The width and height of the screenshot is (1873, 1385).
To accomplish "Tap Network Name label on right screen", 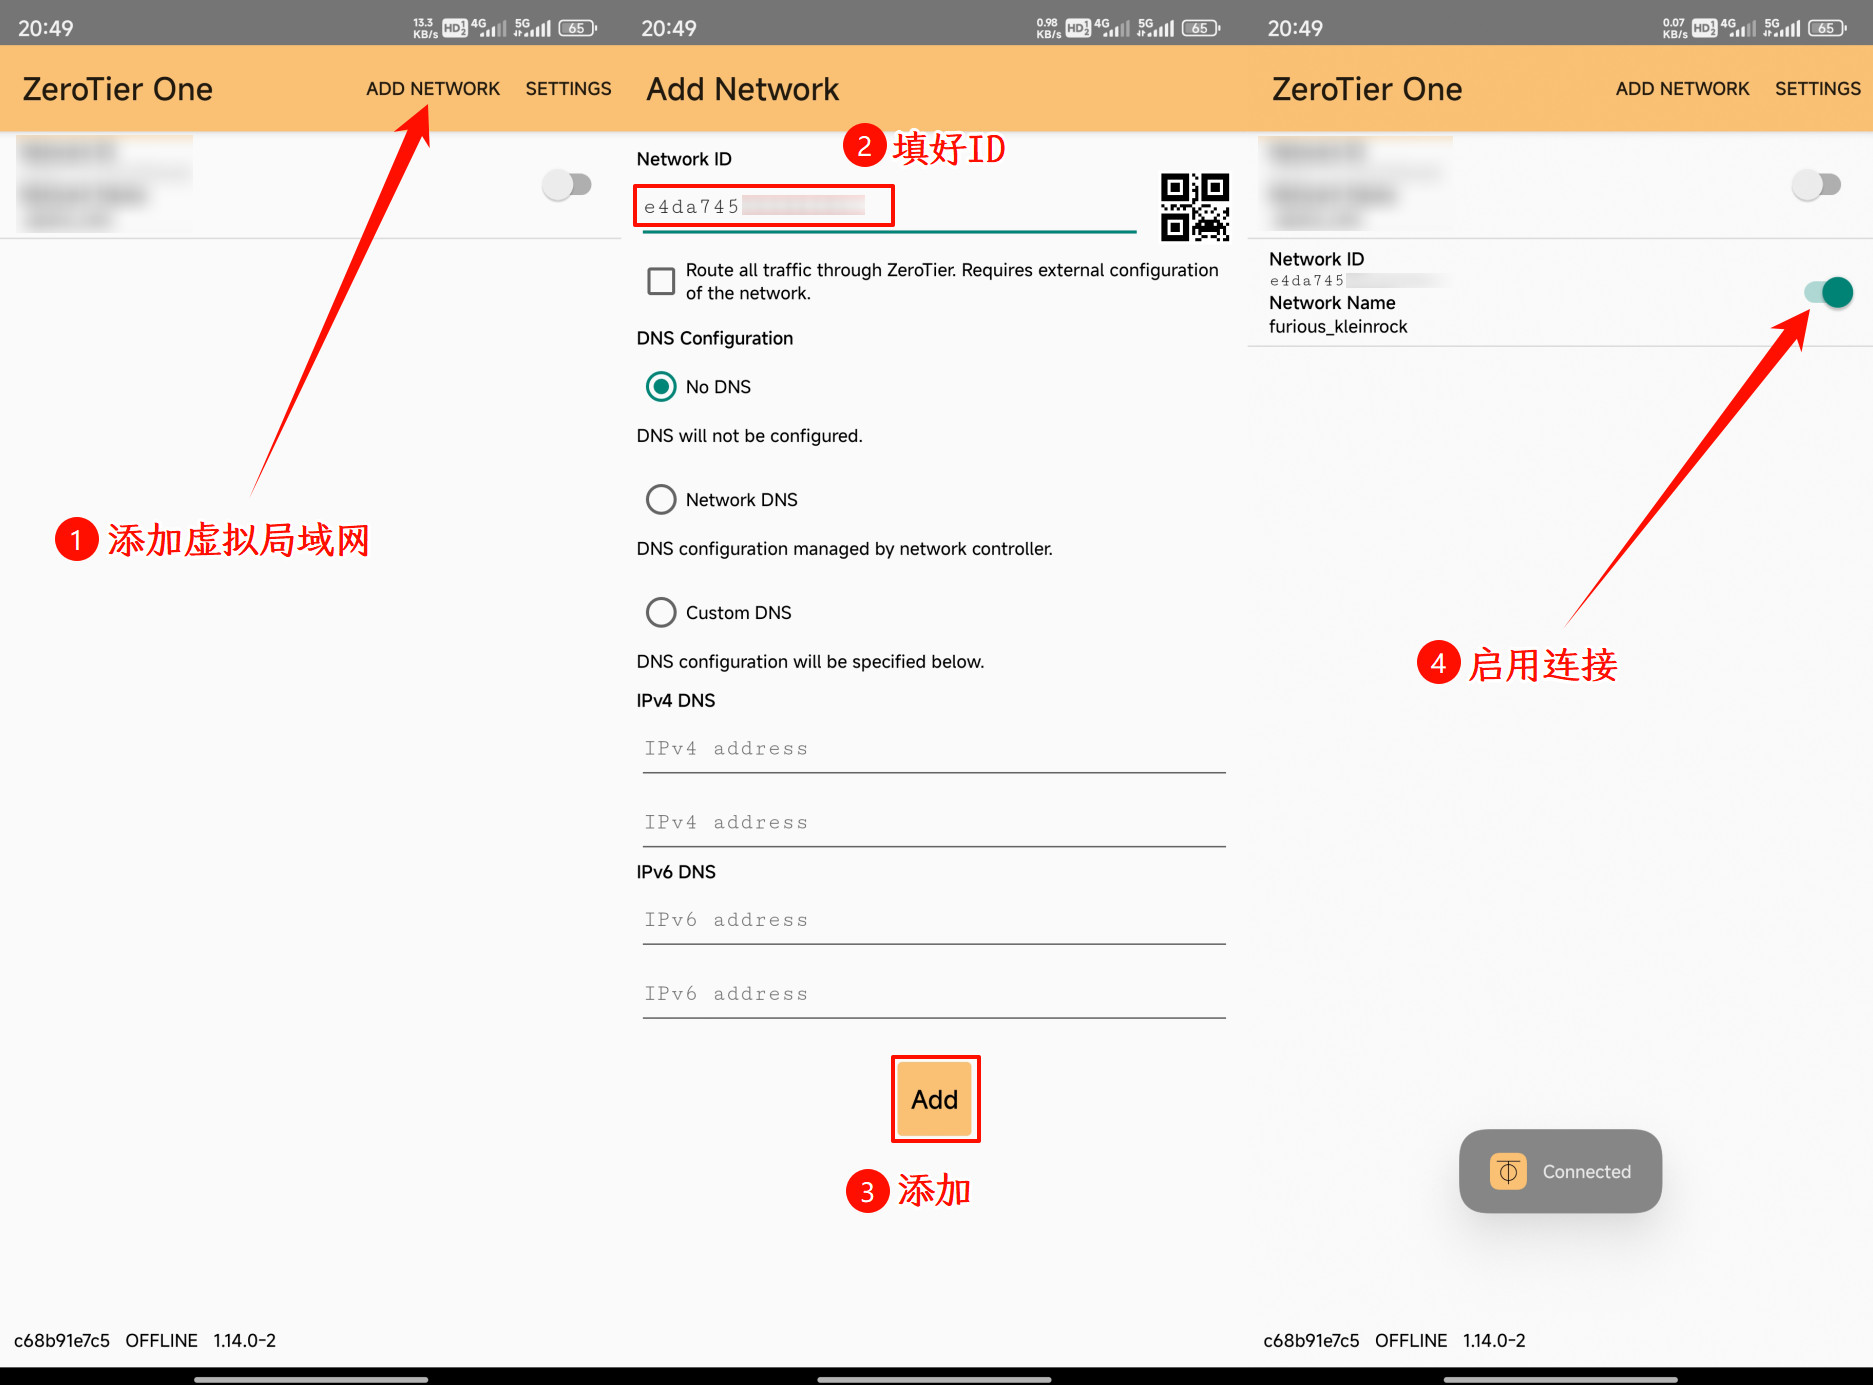I will pyautogui.click(x=1332, y=303).
